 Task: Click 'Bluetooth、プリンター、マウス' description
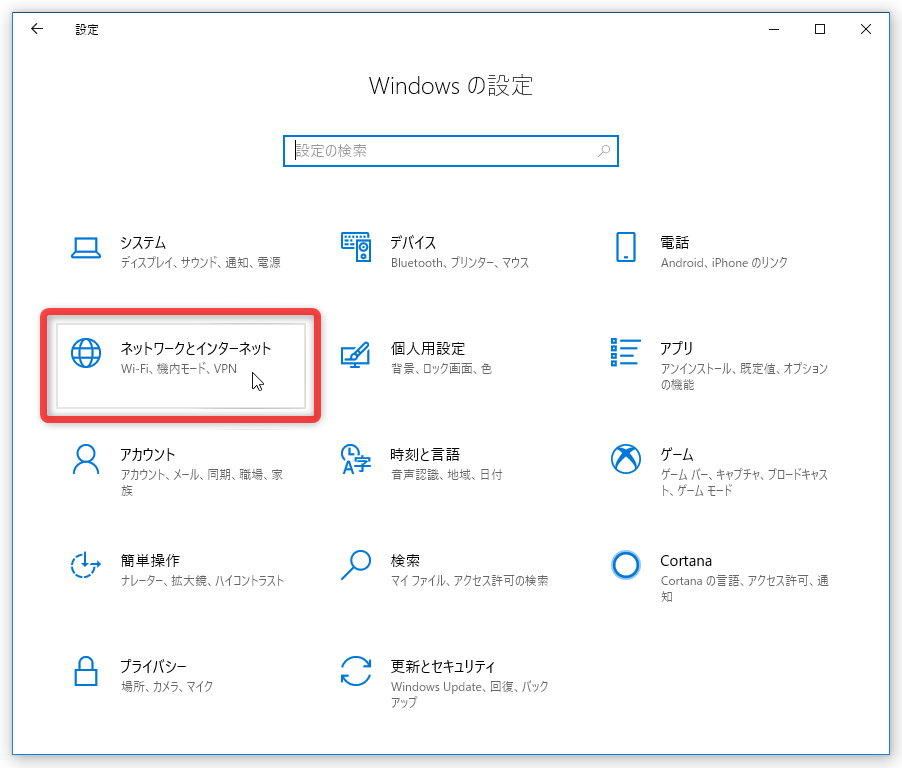pos(460,262)
